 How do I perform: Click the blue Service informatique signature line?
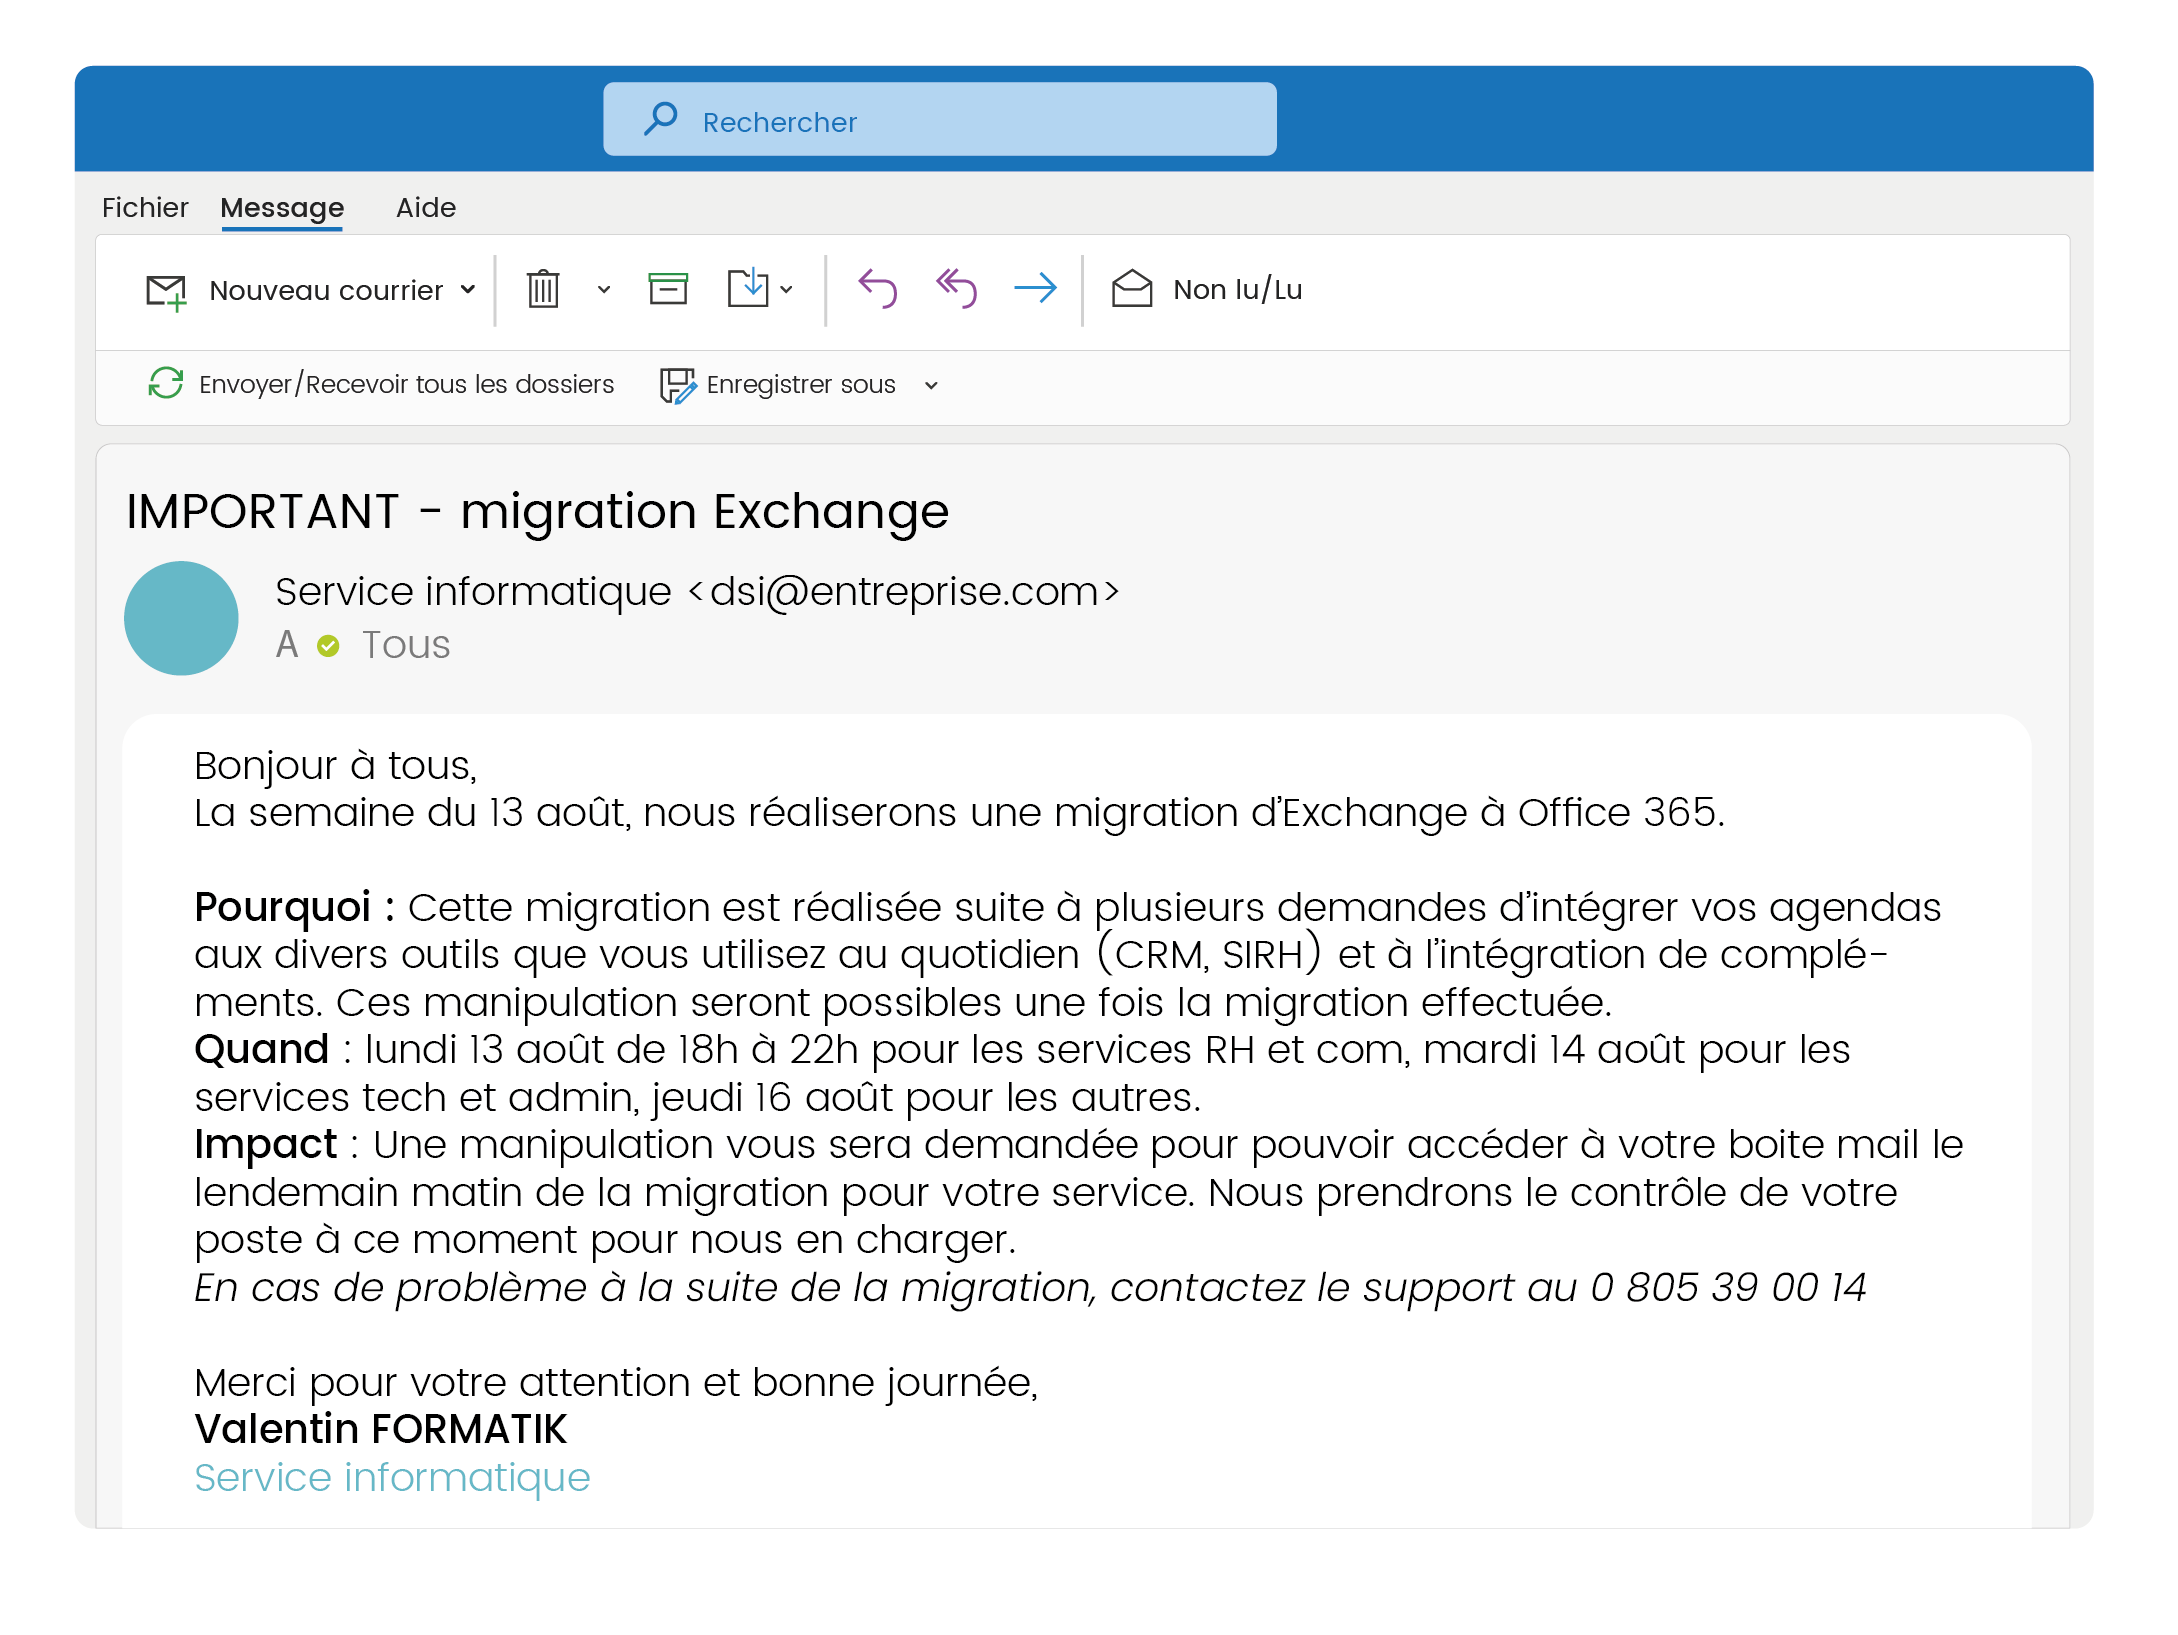click(x=392, y=1478)
